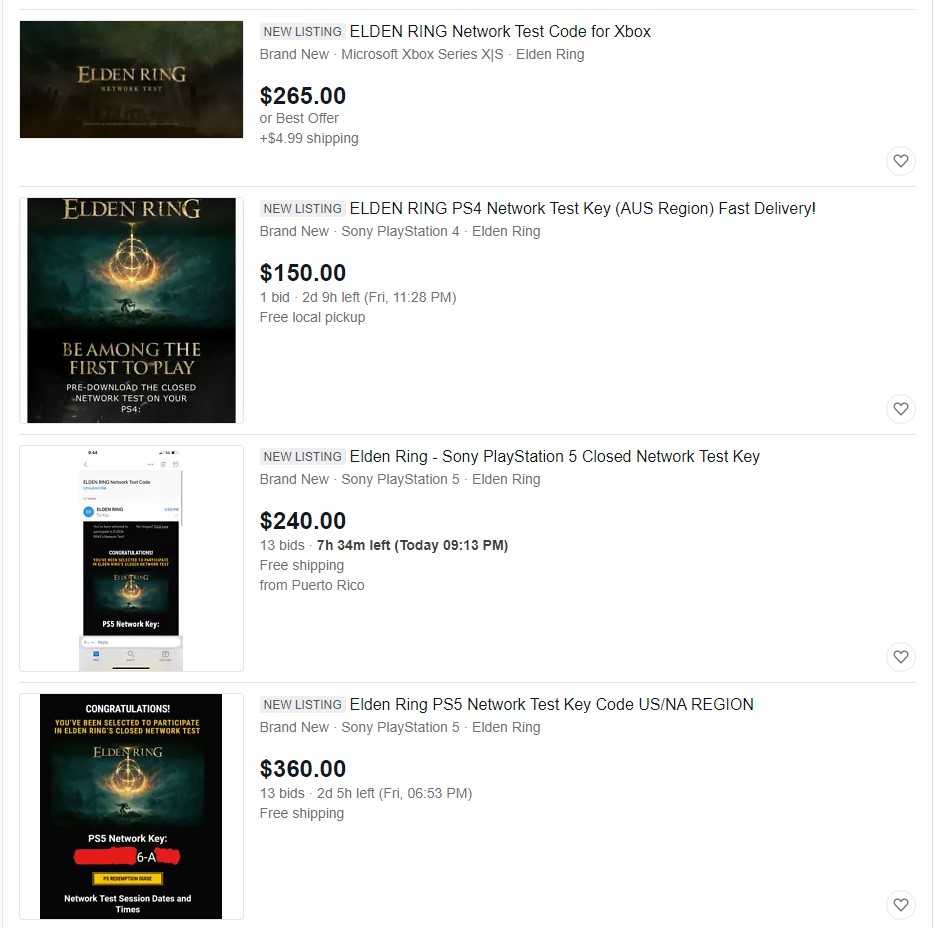Open ELDEN RING Network Test Code for Xbox title
Screen dimensions: 935x928
tap(500, 31)
